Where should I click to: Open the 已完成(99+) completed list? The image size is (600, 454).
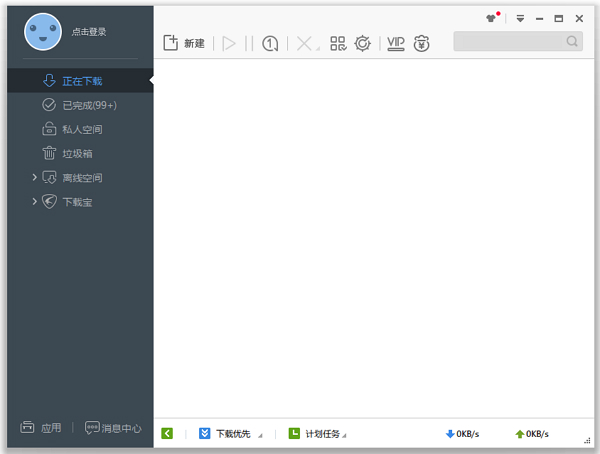click(80, 105)
